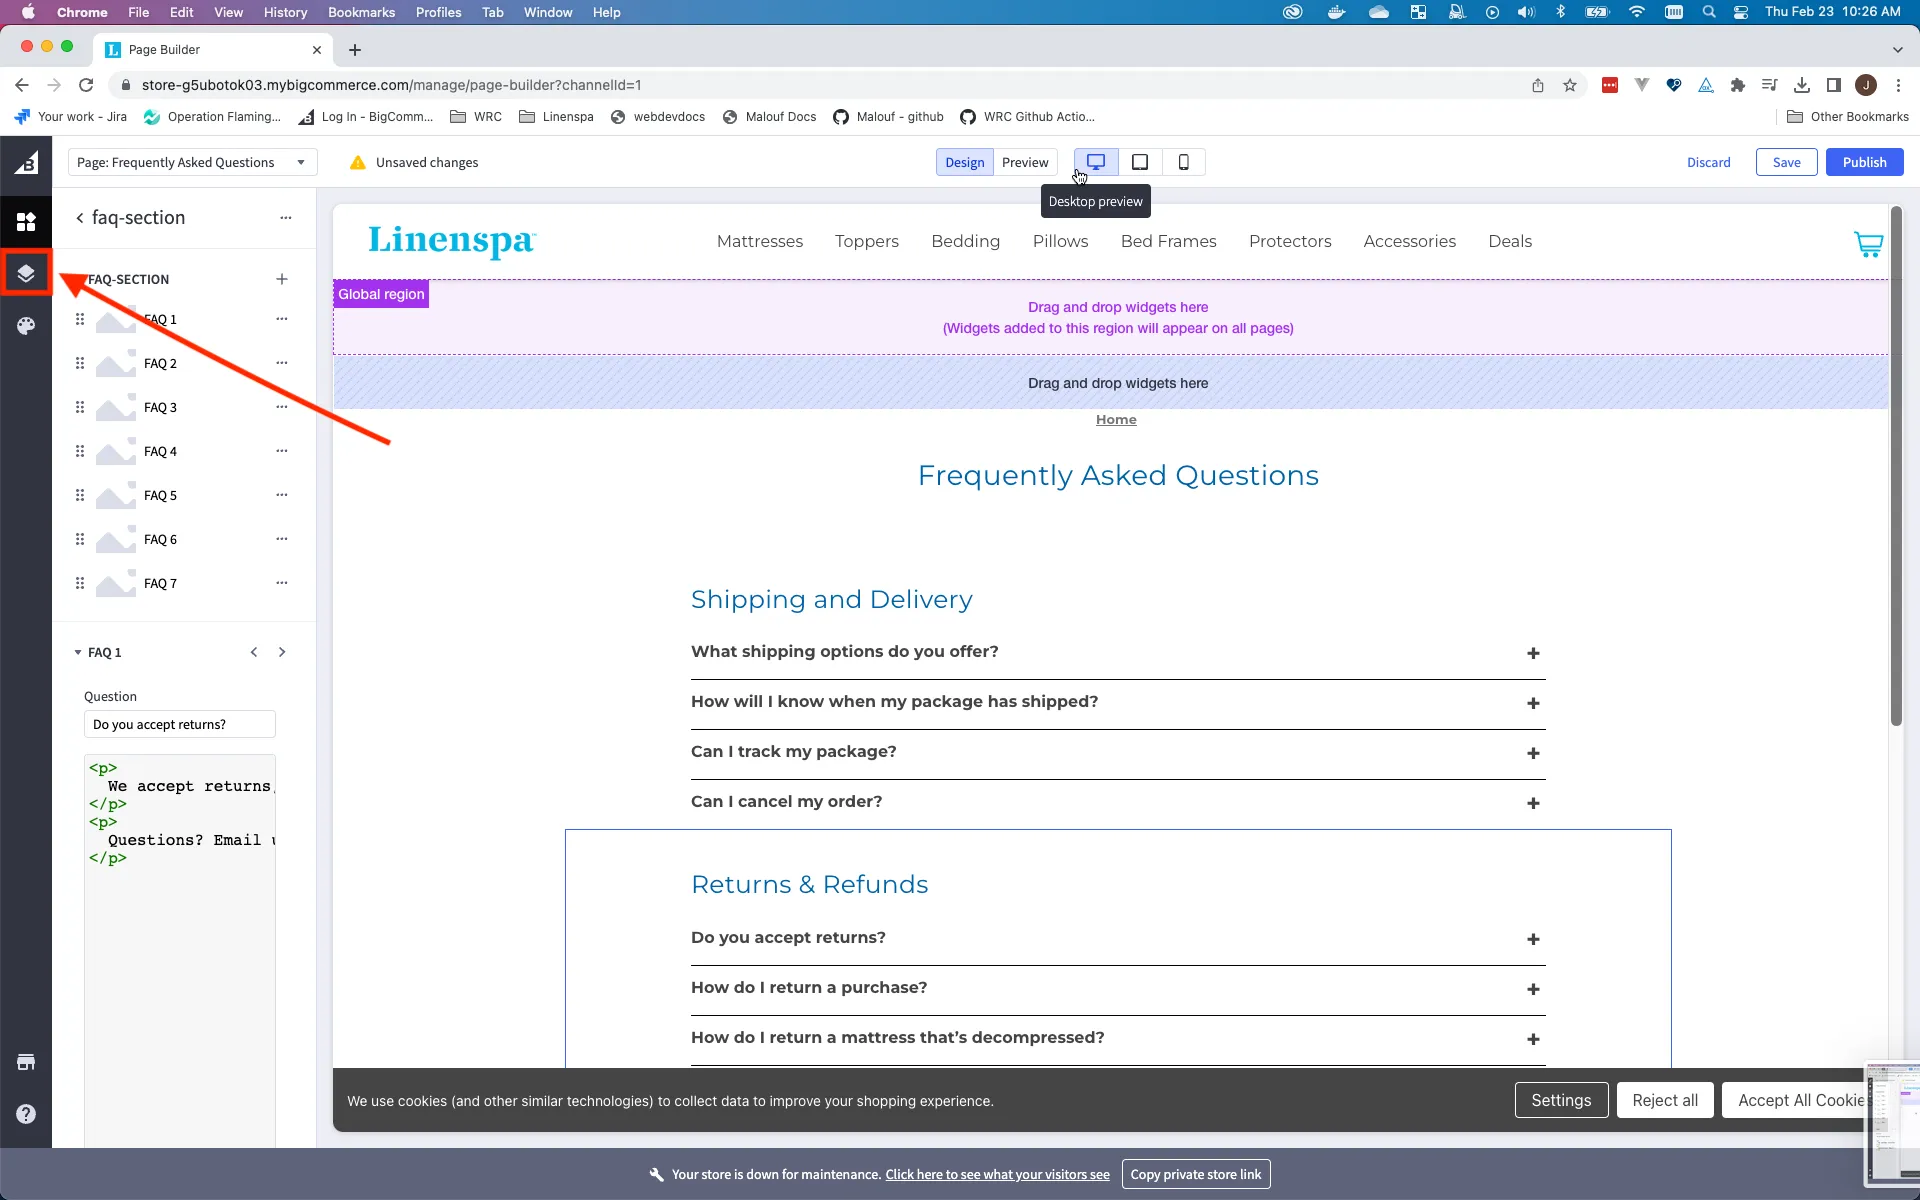Switch to the Preview tab
The width and height of the screenshot is (1920, 1200).
[x=1025, y=161]
